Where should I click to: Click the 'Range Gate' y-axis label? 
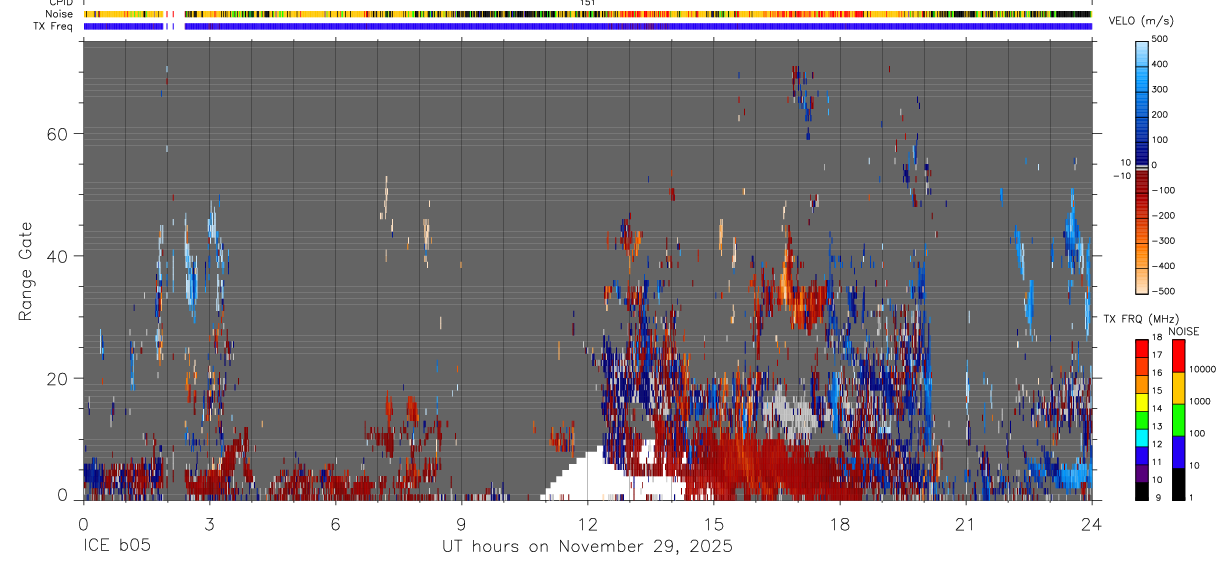coord(25,272)
